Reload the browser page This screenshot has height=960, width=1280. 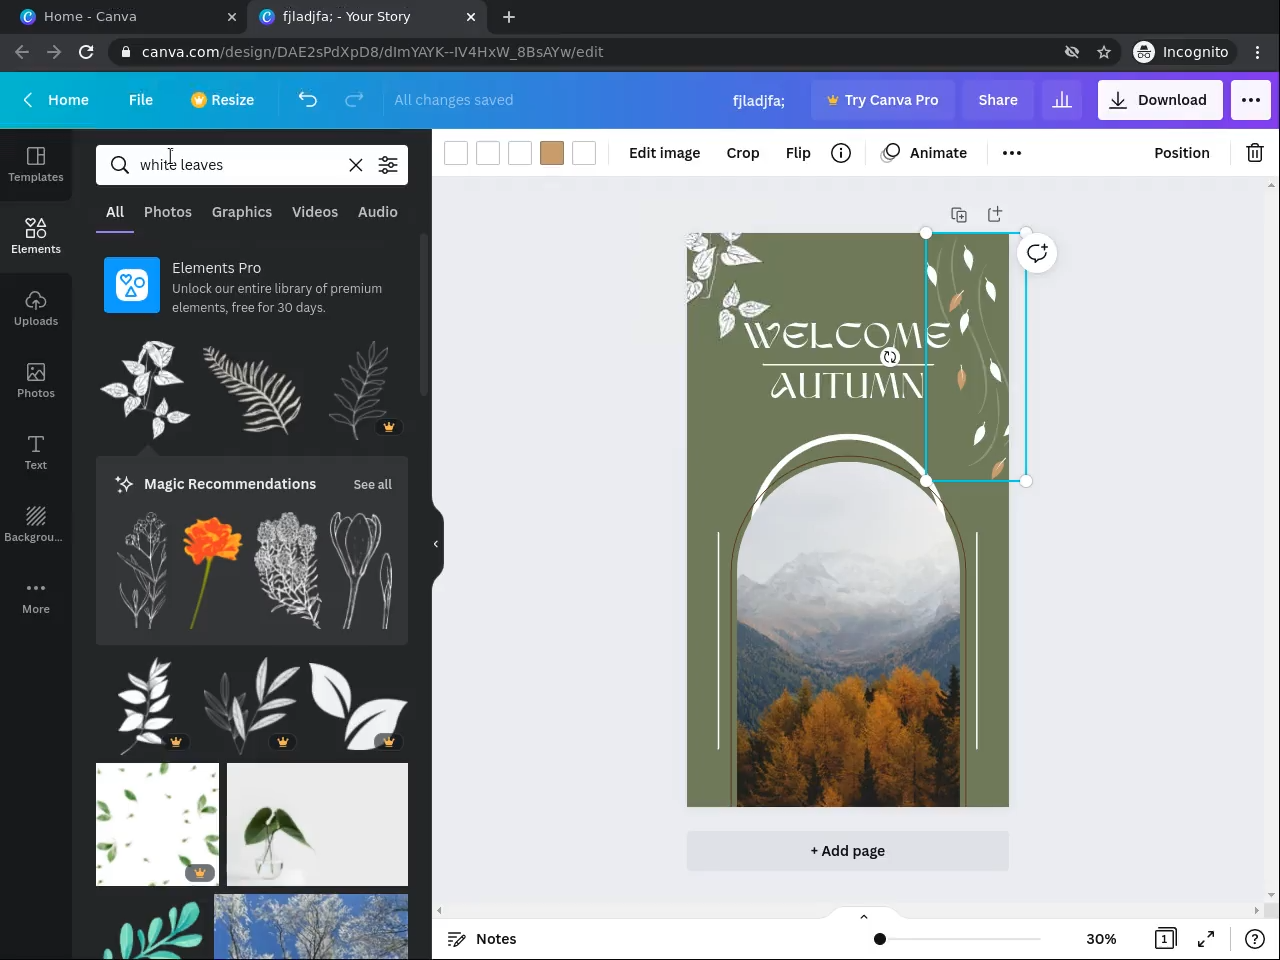click(x=86, y=52)
